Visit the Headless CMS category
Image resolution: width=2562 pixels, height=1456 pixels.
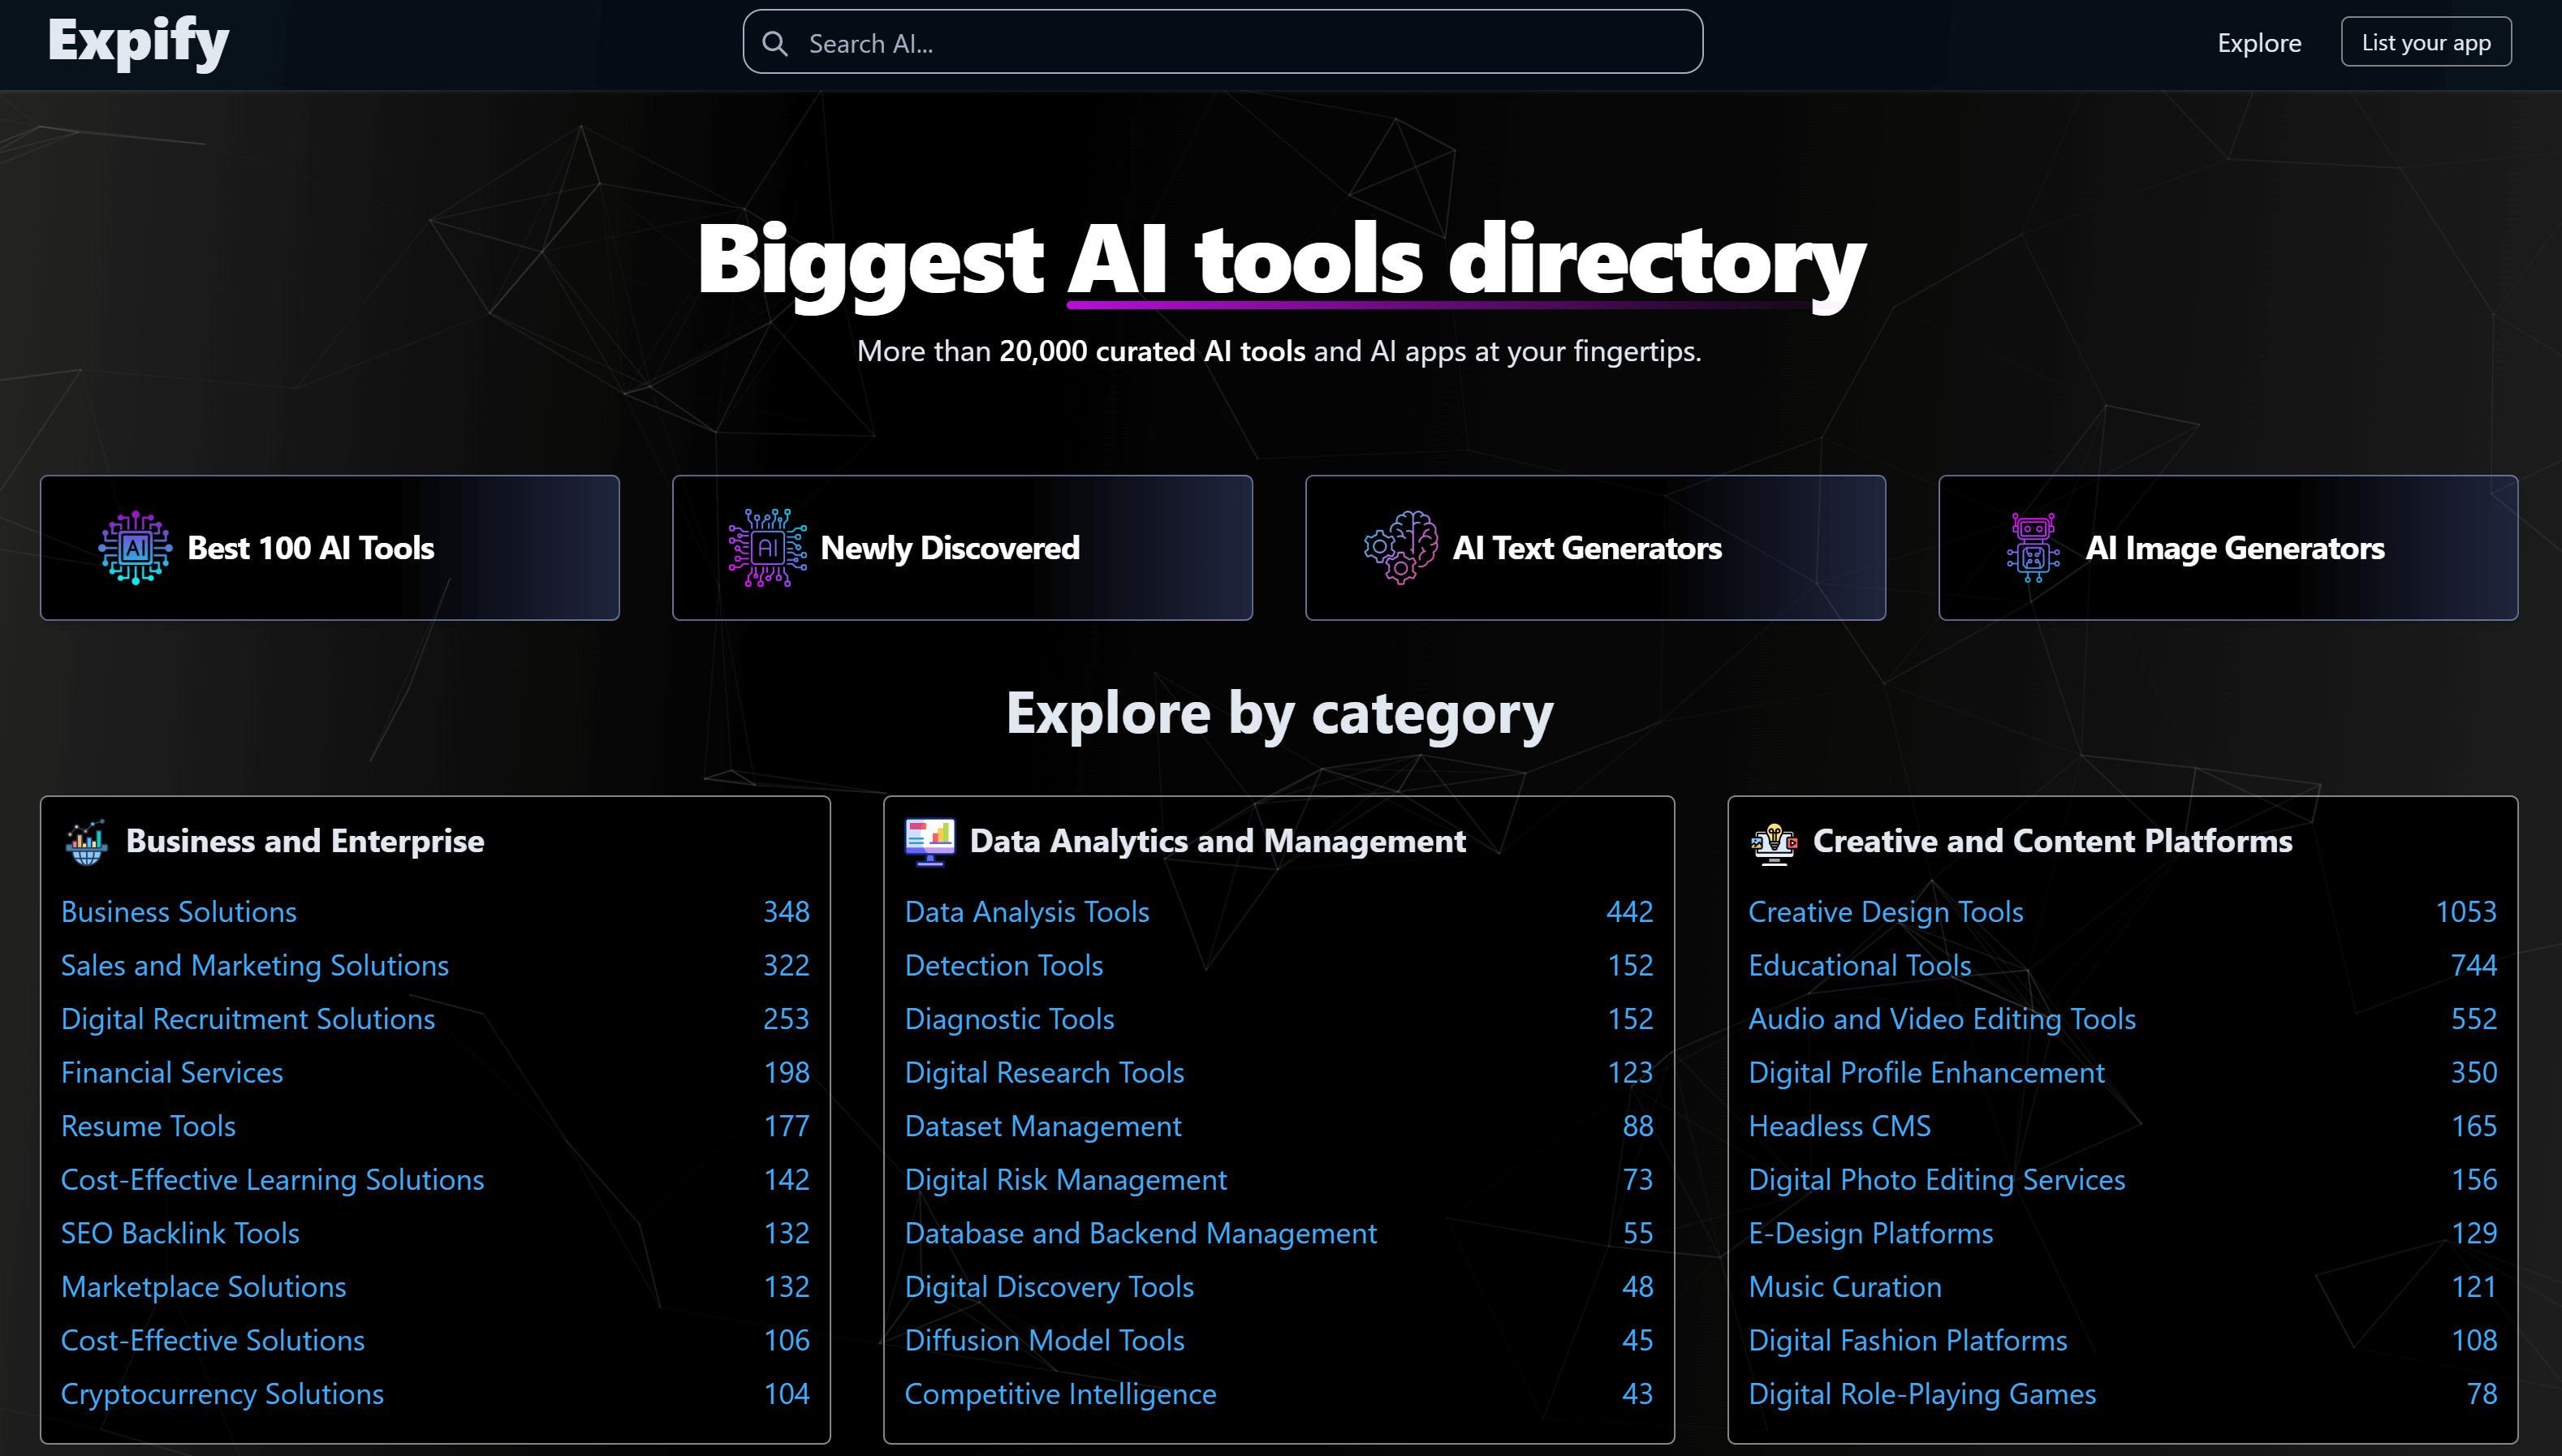(1839, 1126)
